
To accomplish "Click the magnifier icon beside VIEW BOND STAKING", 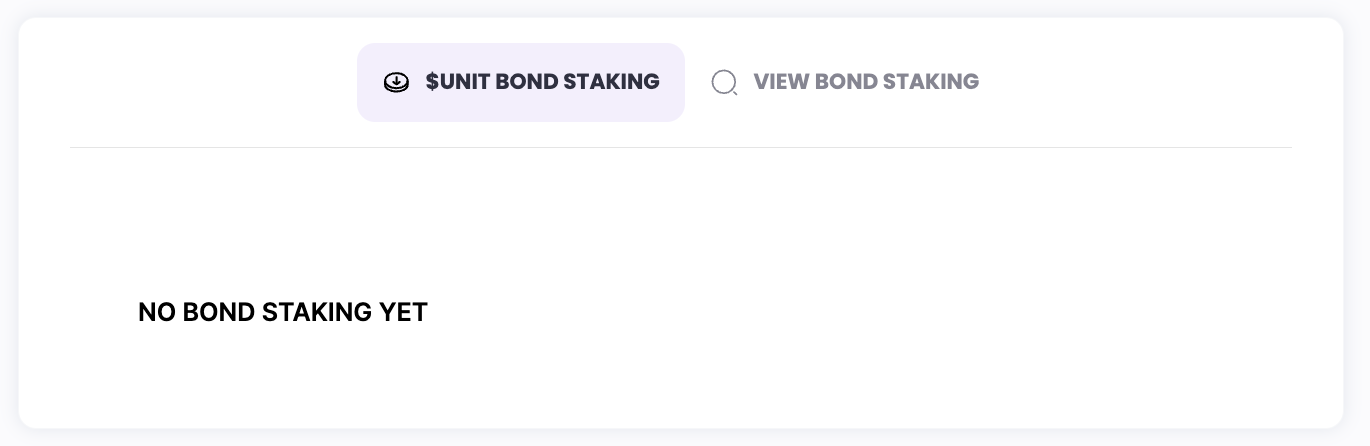I will (x=724, y=83).
